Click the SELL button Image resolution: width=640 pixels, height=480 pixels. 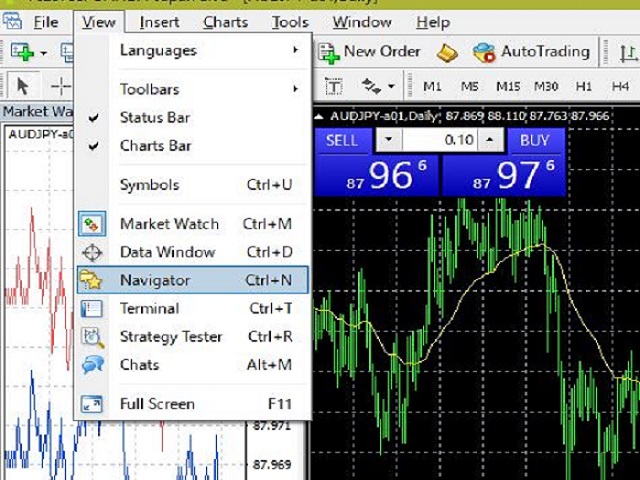click(342, 140)
